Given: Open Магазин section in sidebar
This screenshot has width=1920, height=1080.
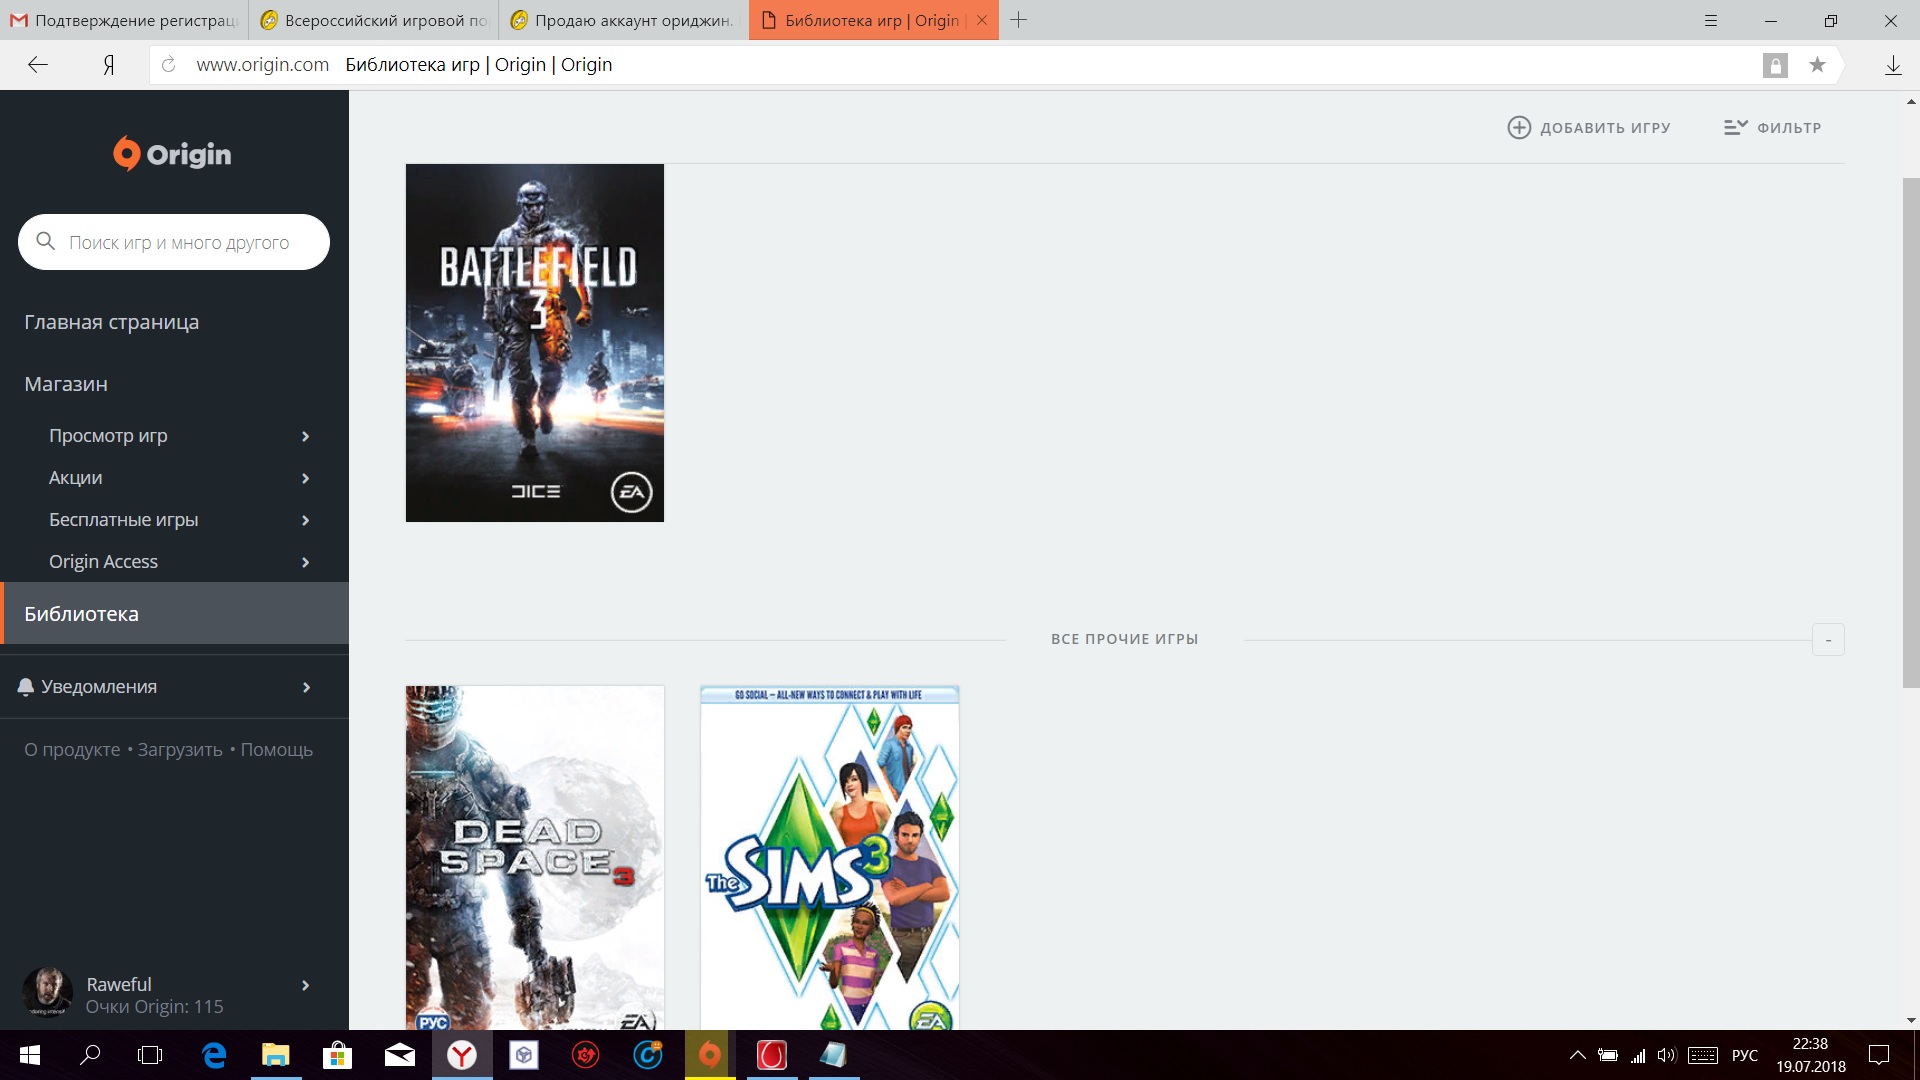Looking at the screenshot, I should [66, 384].
